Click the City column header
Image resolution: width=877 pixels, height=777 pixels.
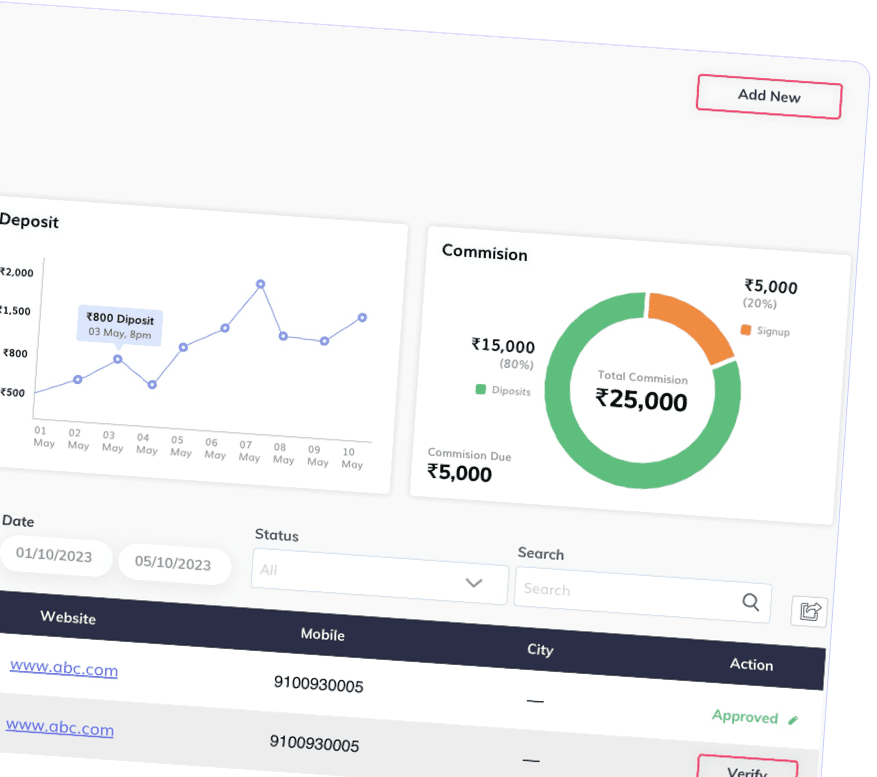coord(540,649)
